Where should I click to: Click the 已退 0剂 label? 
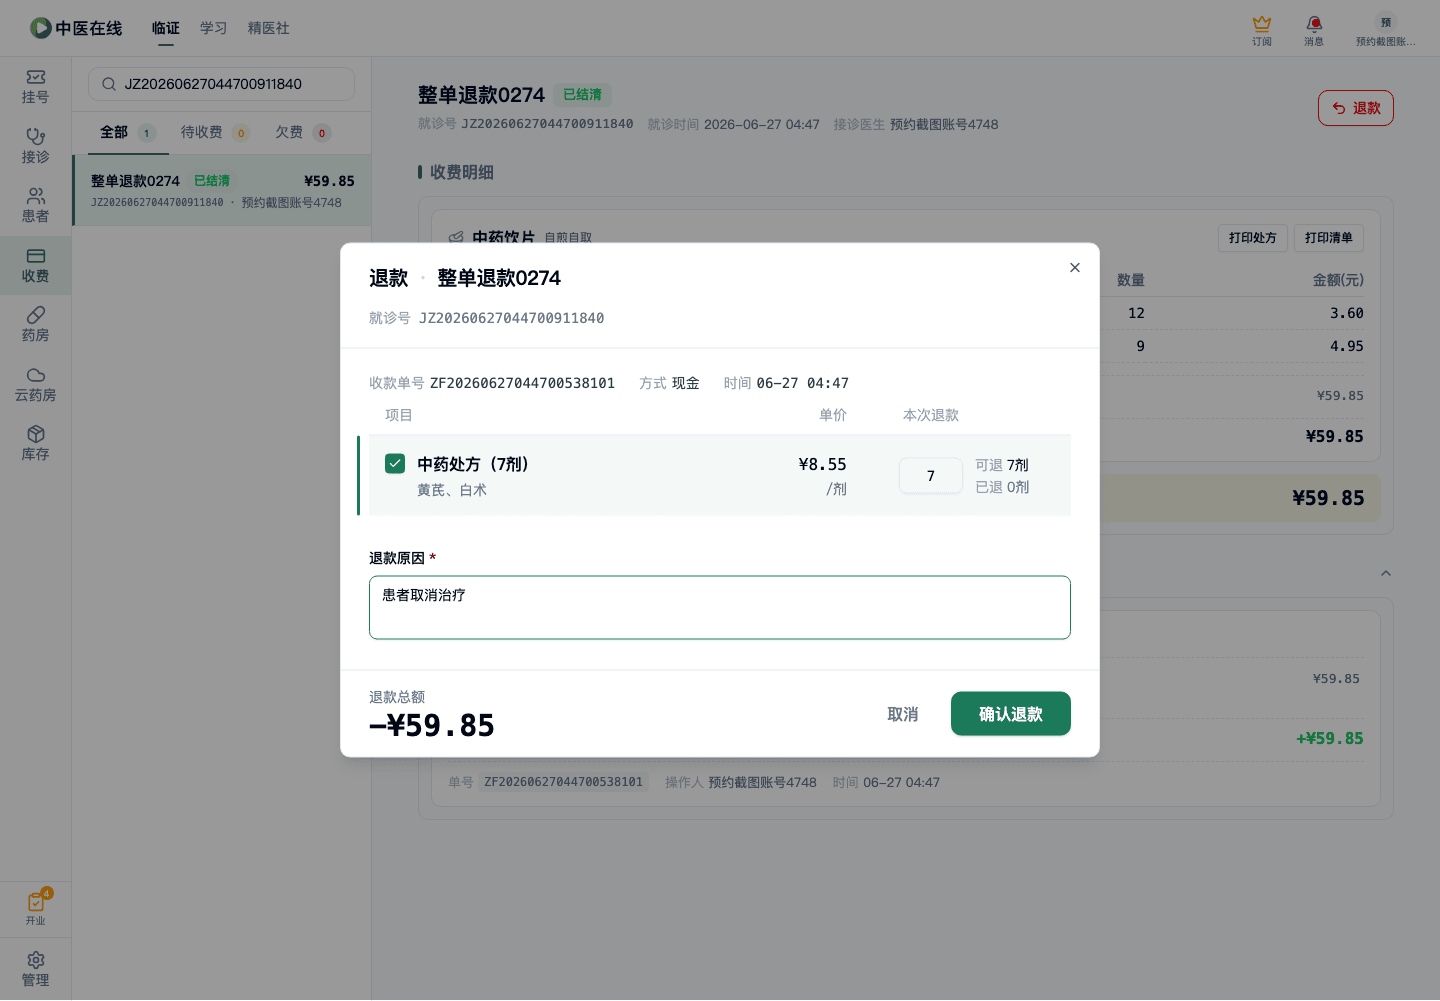click(1002, 487)
